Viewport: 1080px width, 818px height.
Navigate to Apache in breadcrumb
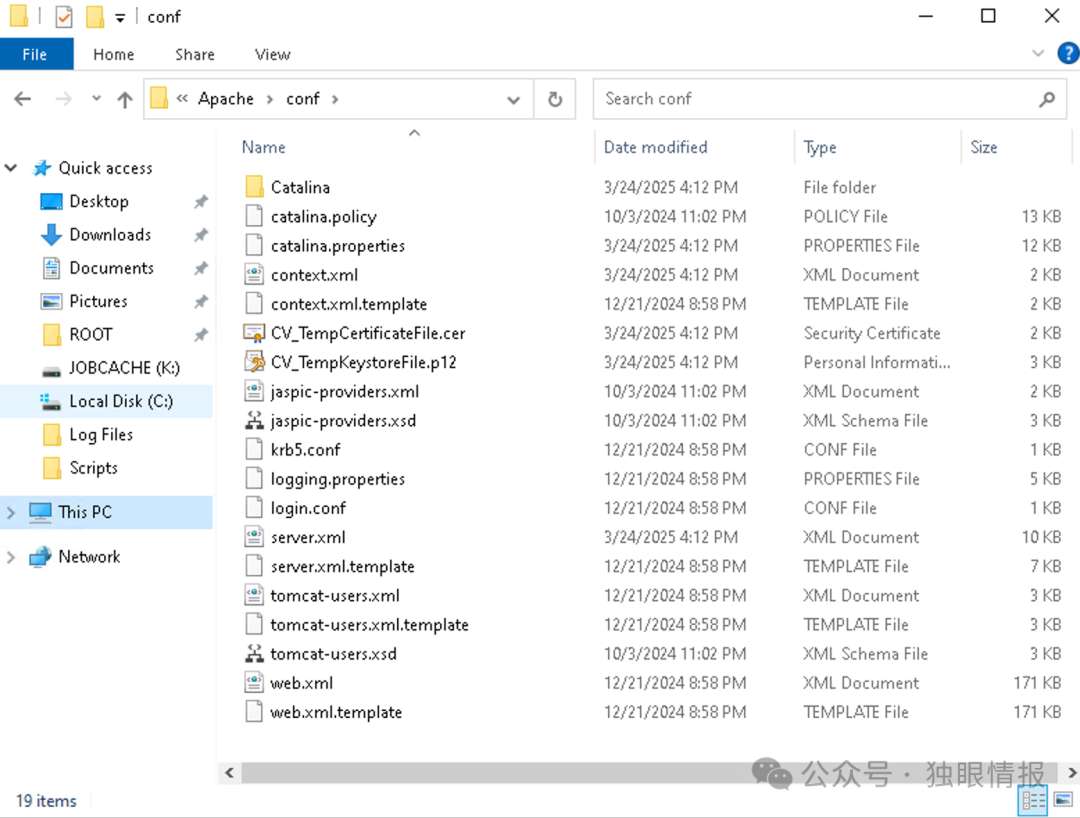coord(226,98)
